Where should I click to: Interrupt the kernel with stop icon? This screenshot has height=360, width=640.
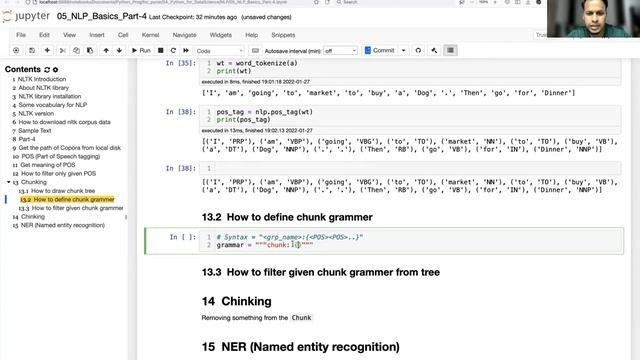tap(161, 51)
